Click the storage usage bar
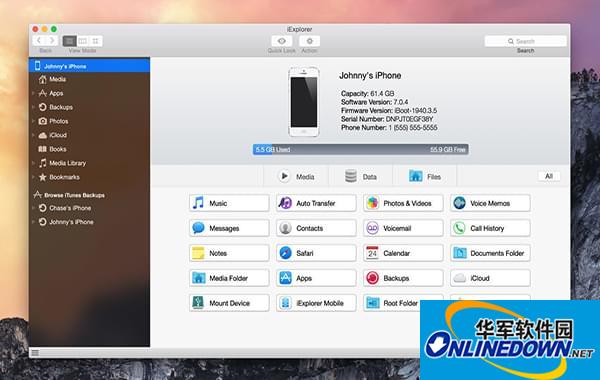The image size is (600, 380). click(x=360, y=149)
